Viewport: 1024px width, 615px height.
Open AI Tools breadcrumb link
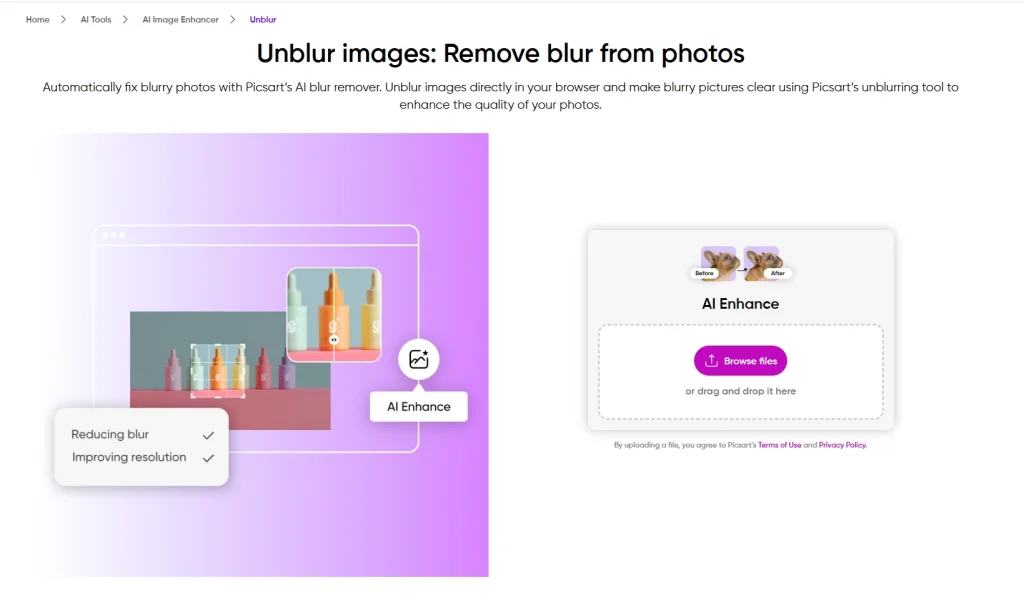click(x=96, y=20)
